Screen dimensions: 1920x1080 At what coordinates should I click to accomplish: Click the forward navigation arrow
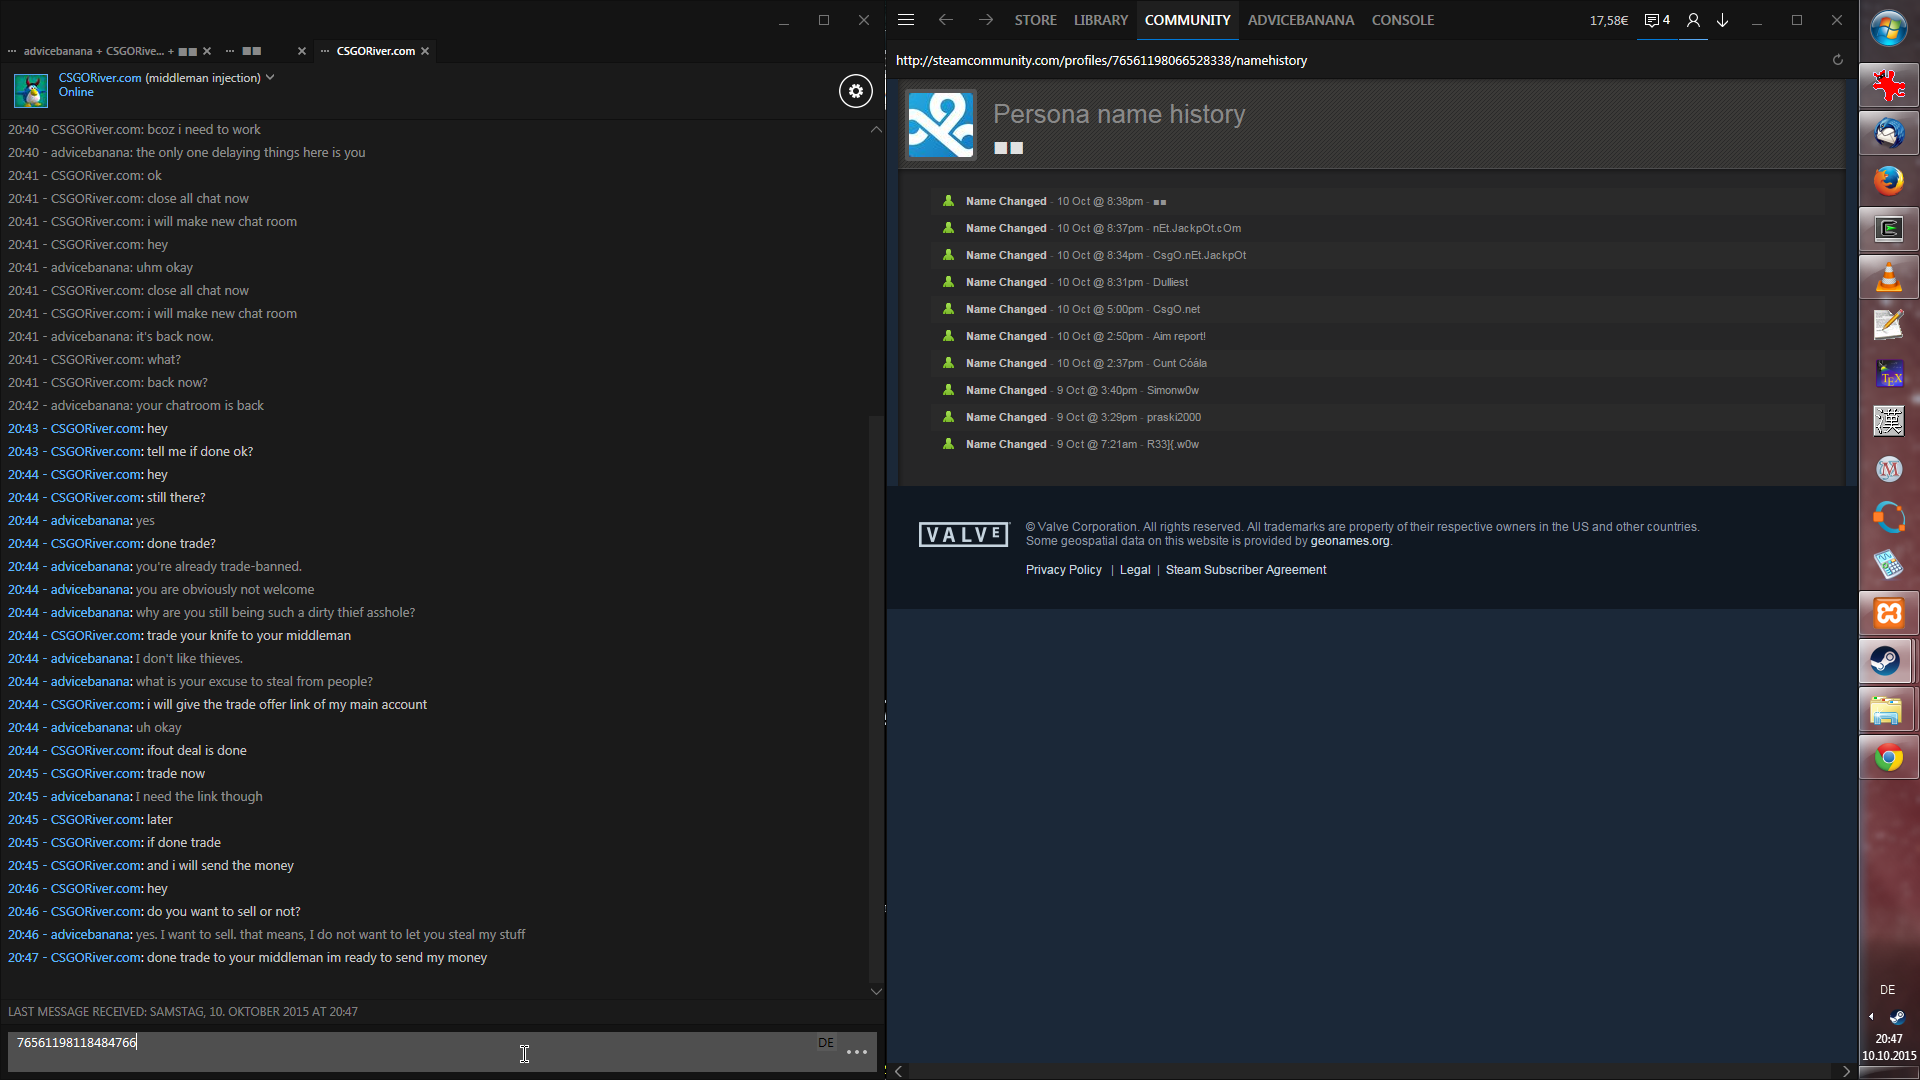(x=985, y=20)
